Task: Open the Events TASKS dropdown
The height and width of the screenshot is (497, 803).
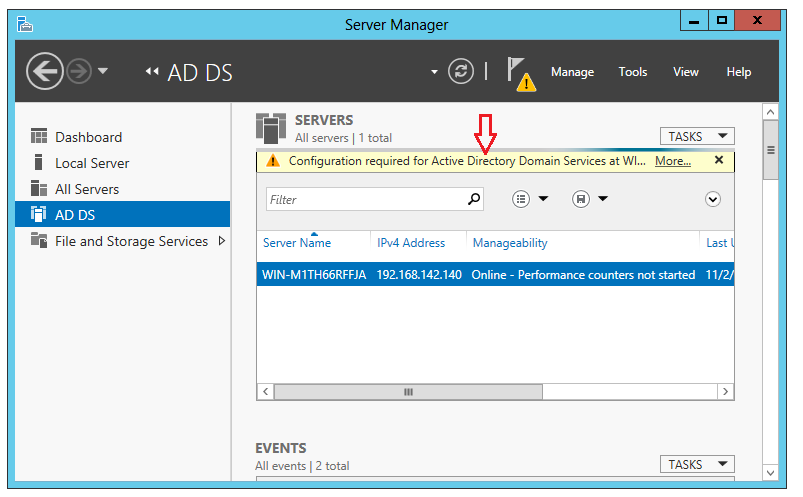Action: pyautogui.click(x=697, y=464)
